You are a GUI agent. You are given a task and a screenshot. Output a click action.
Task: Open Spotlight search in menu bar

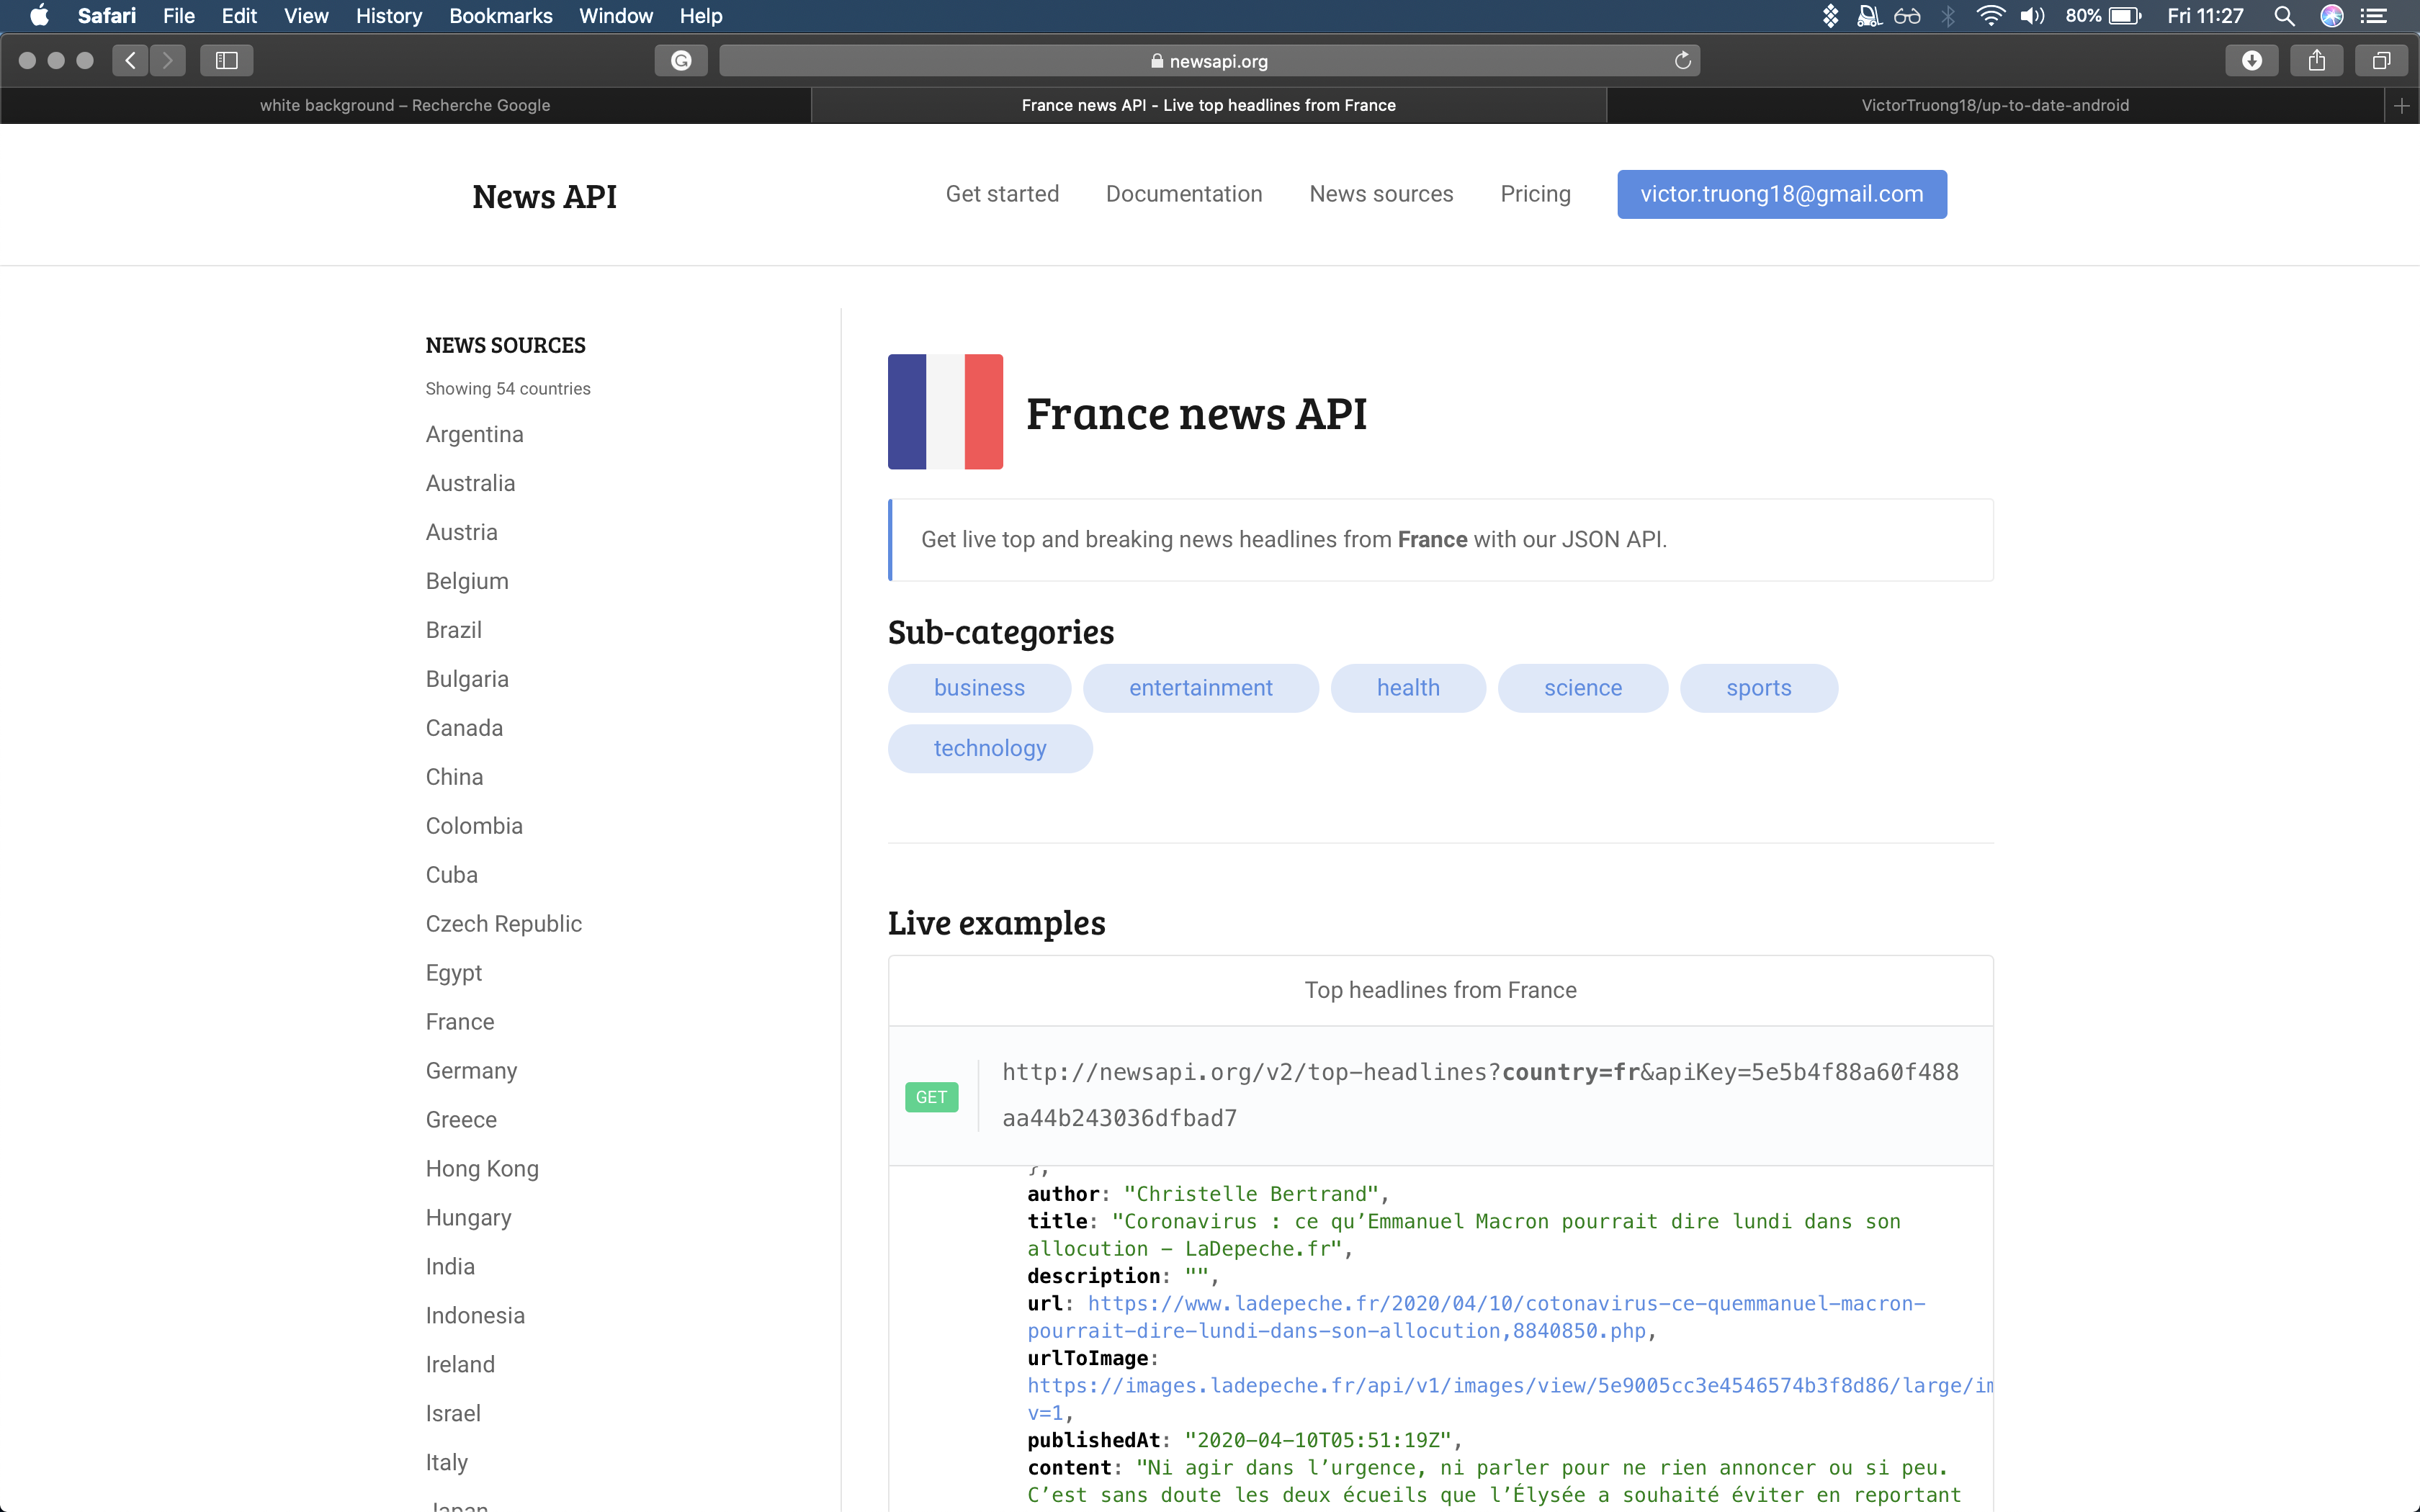point(2284,16)
